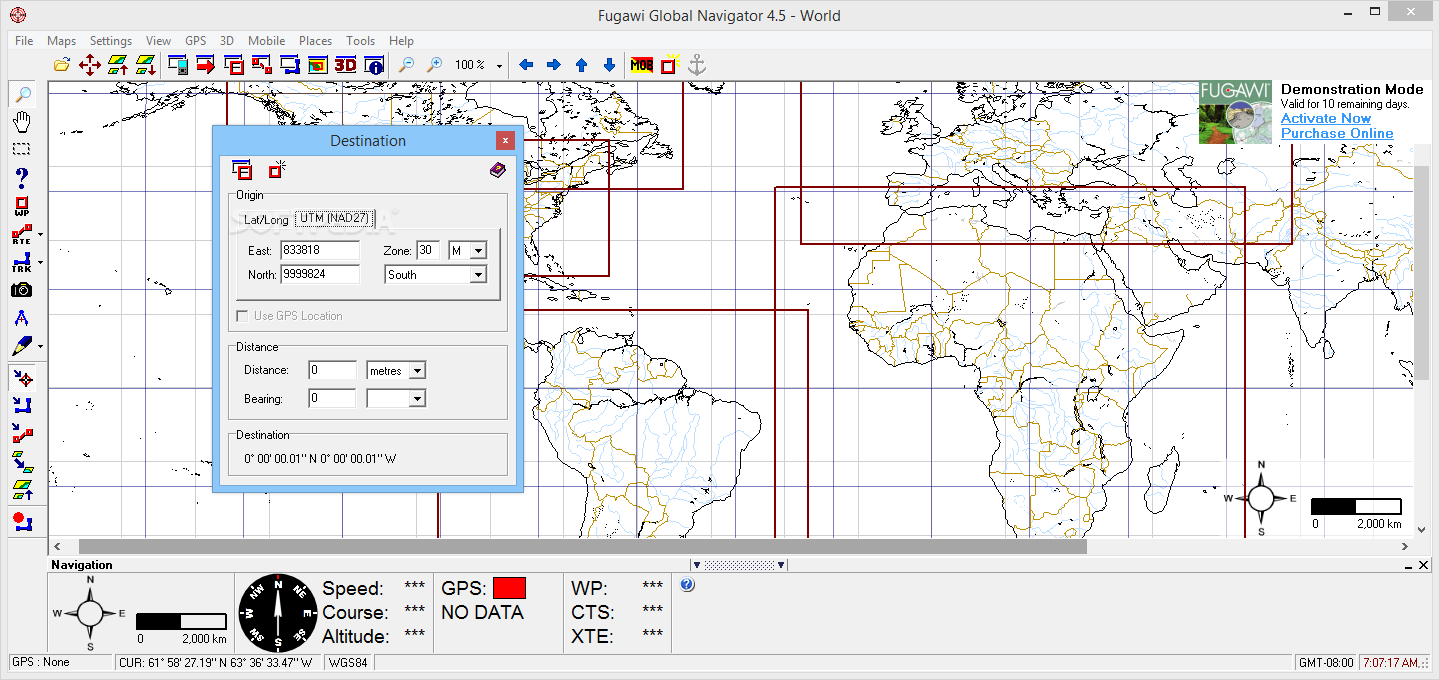Open the 3D view icon
Screen dimensions: 1440x680
point(345,65)
